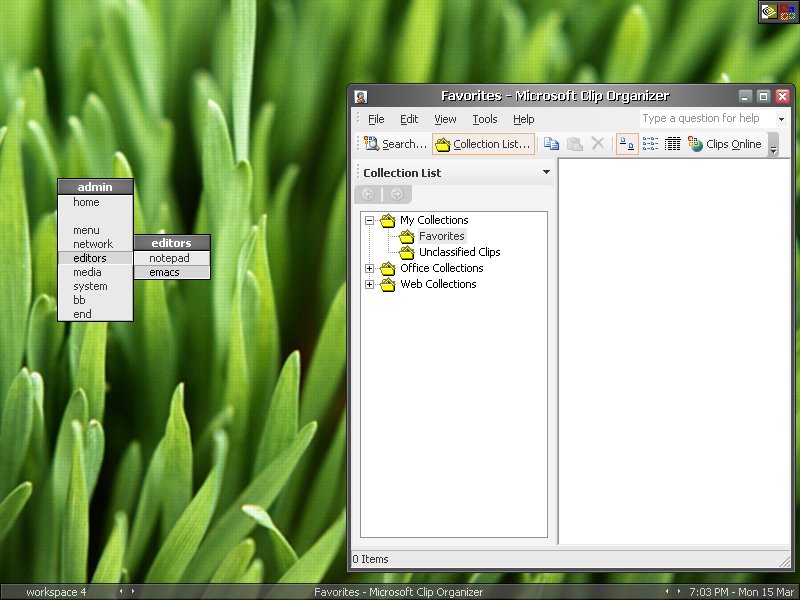Click the window resize grip in status bar

[785, 560]
